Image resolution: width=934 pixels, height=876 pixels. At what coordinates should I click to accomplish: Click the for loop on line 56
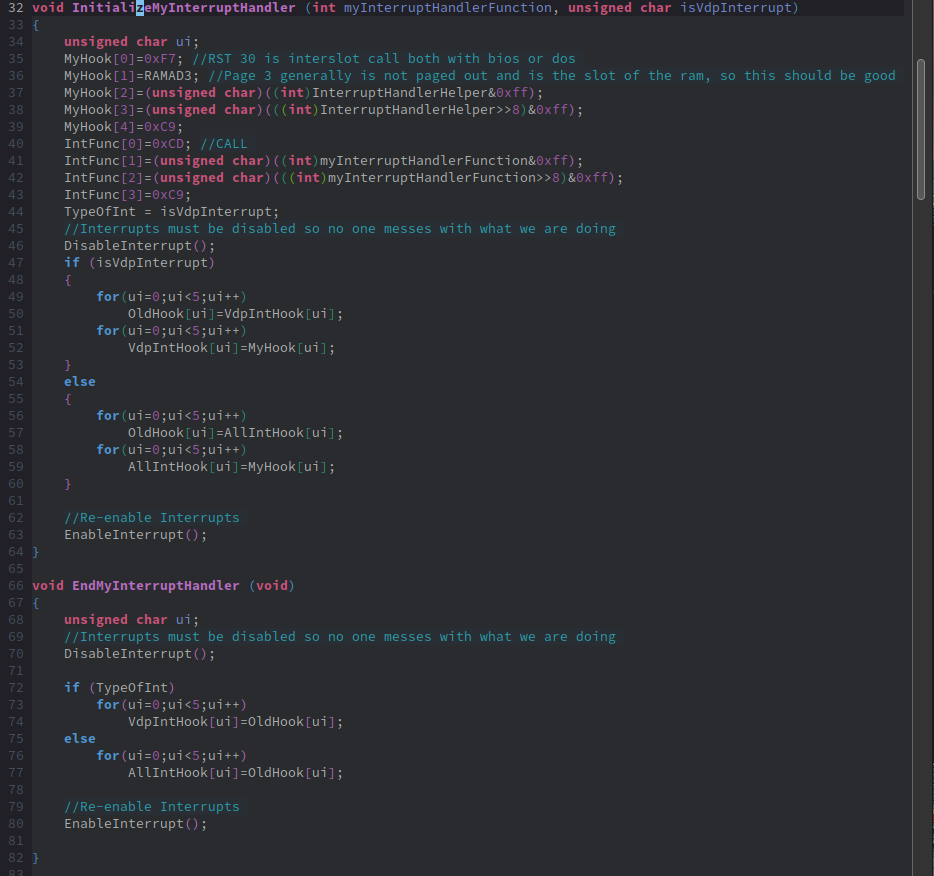point(172,416)
